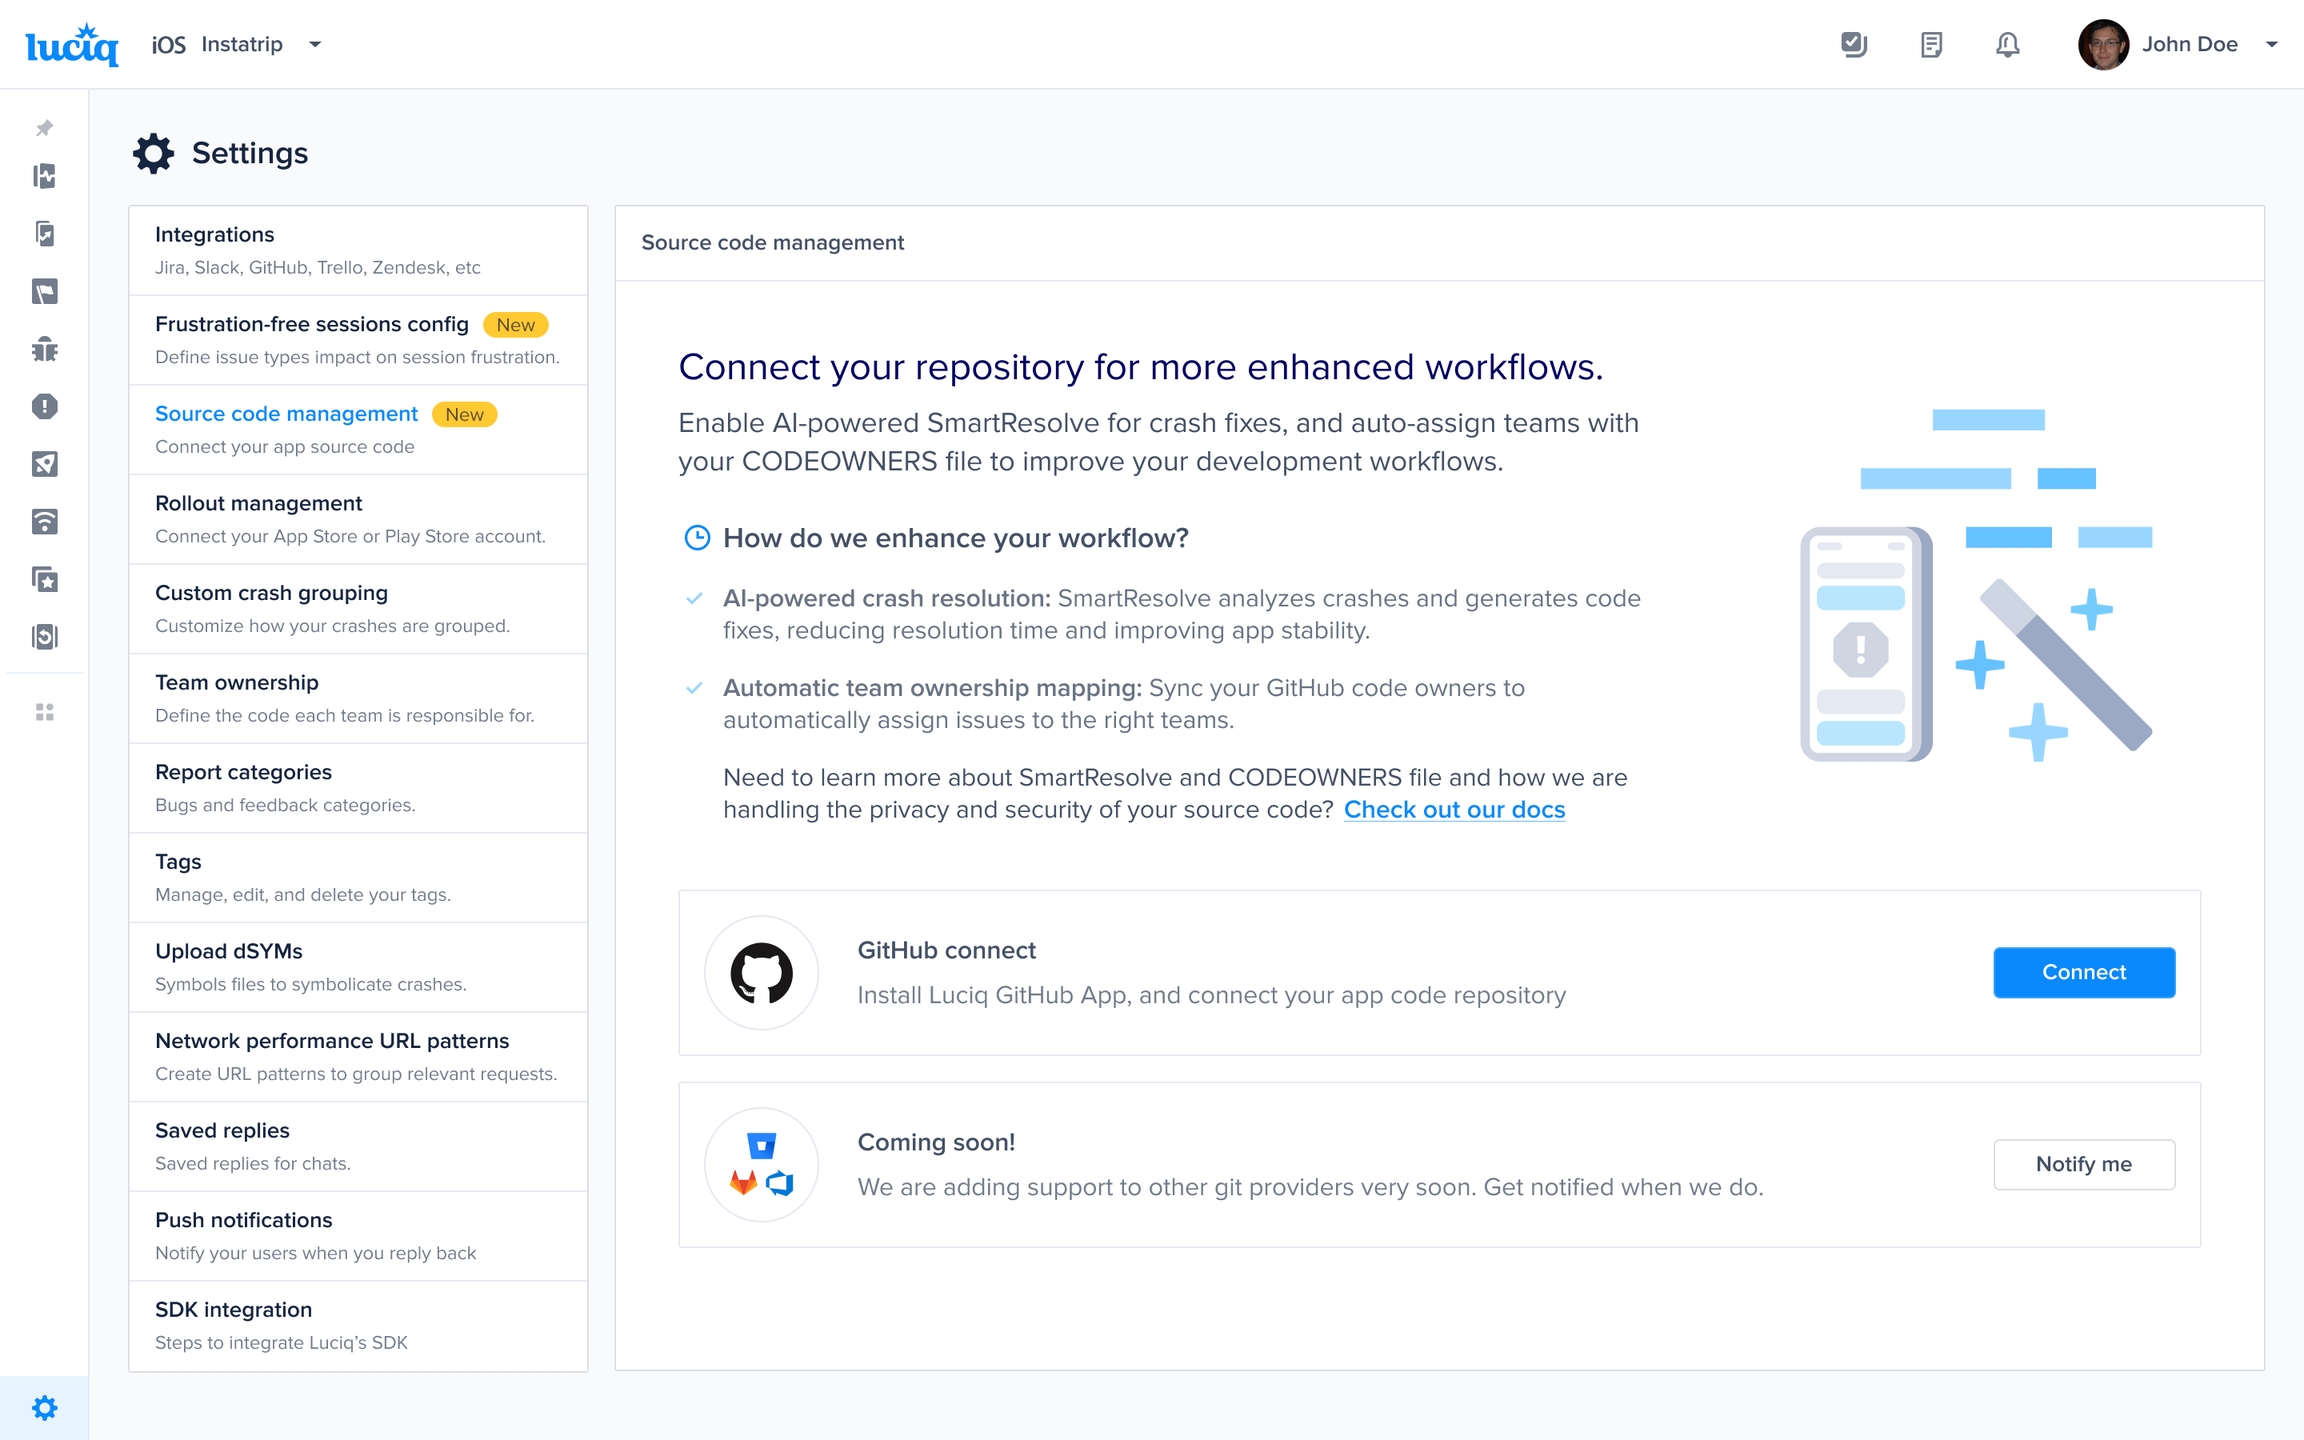Open the document notes icon in header
The image size is (2304, 1440).
click(1931, 44)
